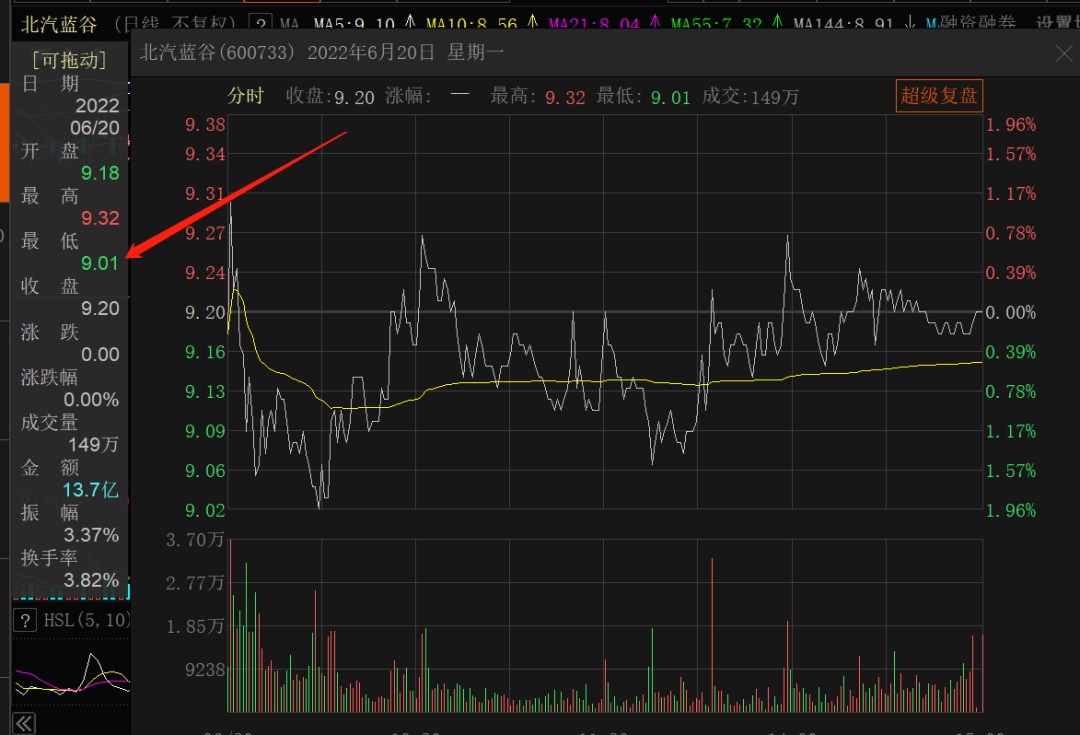This screenshot has width=1080, height=735.
Task: Select the red 1.57% percent axis label
Action: point(1011,154)
